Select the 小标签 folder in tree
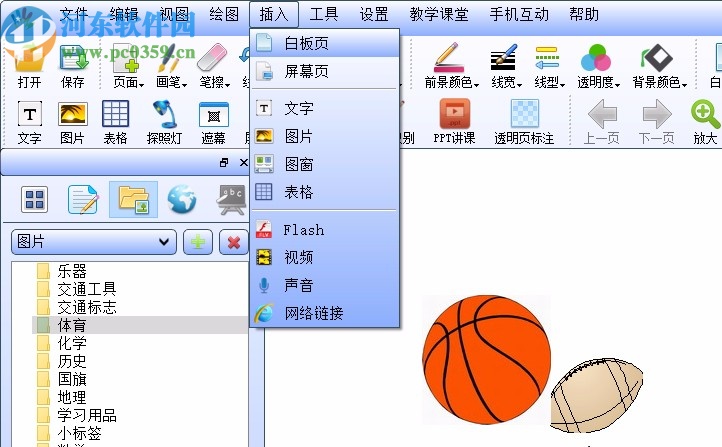 coord(79,433)
